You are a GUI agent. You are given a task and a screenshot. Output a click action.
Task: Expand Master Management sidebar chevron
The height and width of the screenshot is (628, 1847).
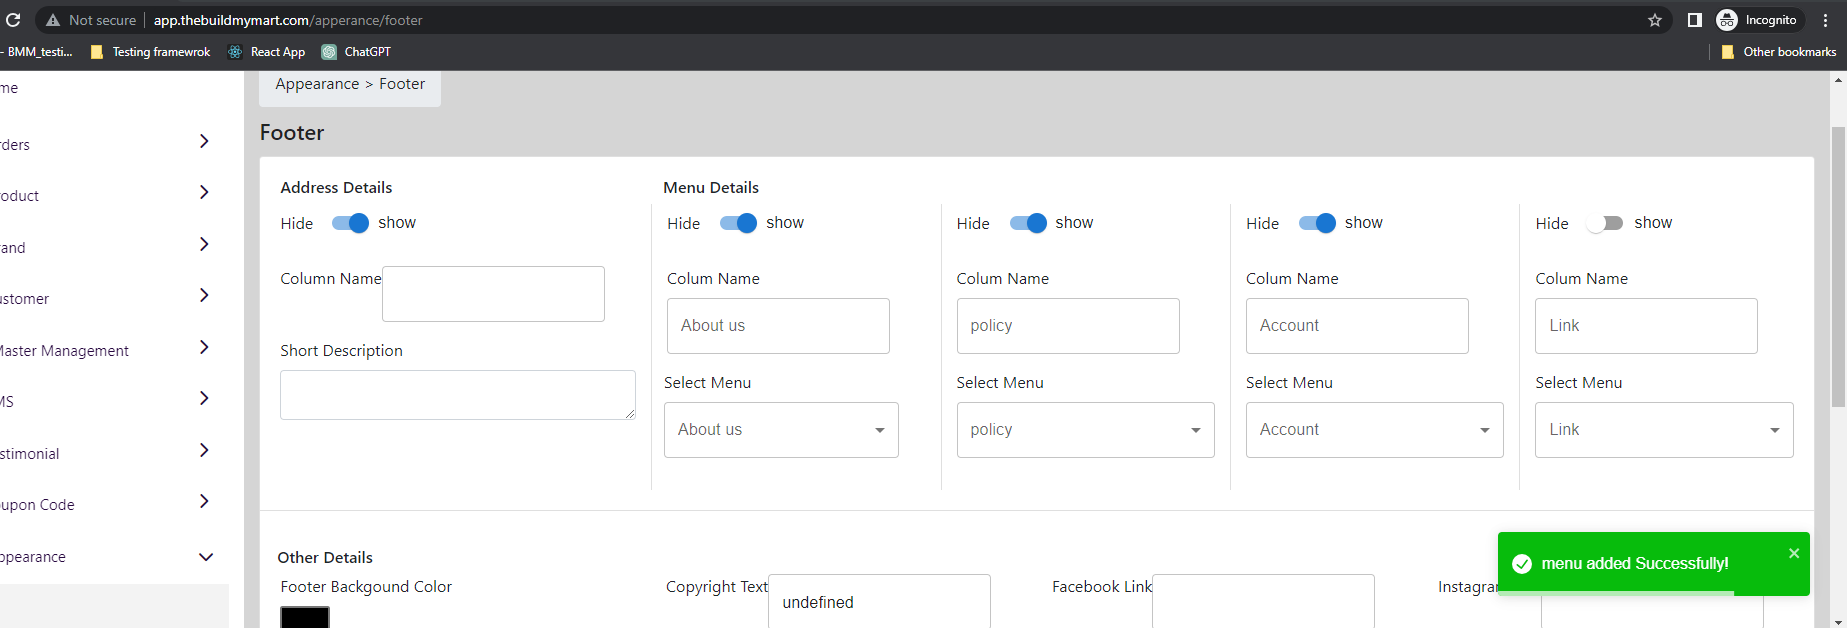204,347
